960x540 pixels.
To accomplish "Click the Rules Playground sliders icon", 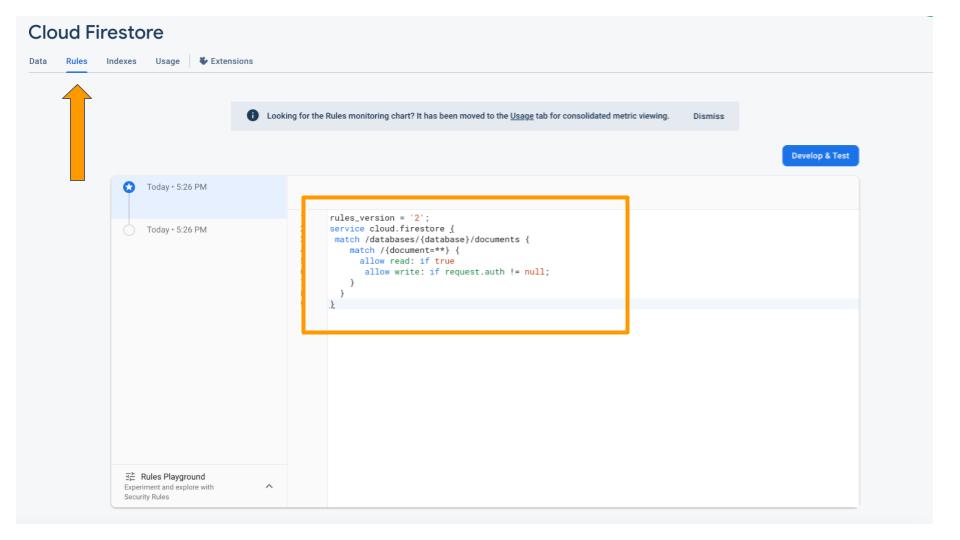I will pyautogui.click(x=130, y=476).
